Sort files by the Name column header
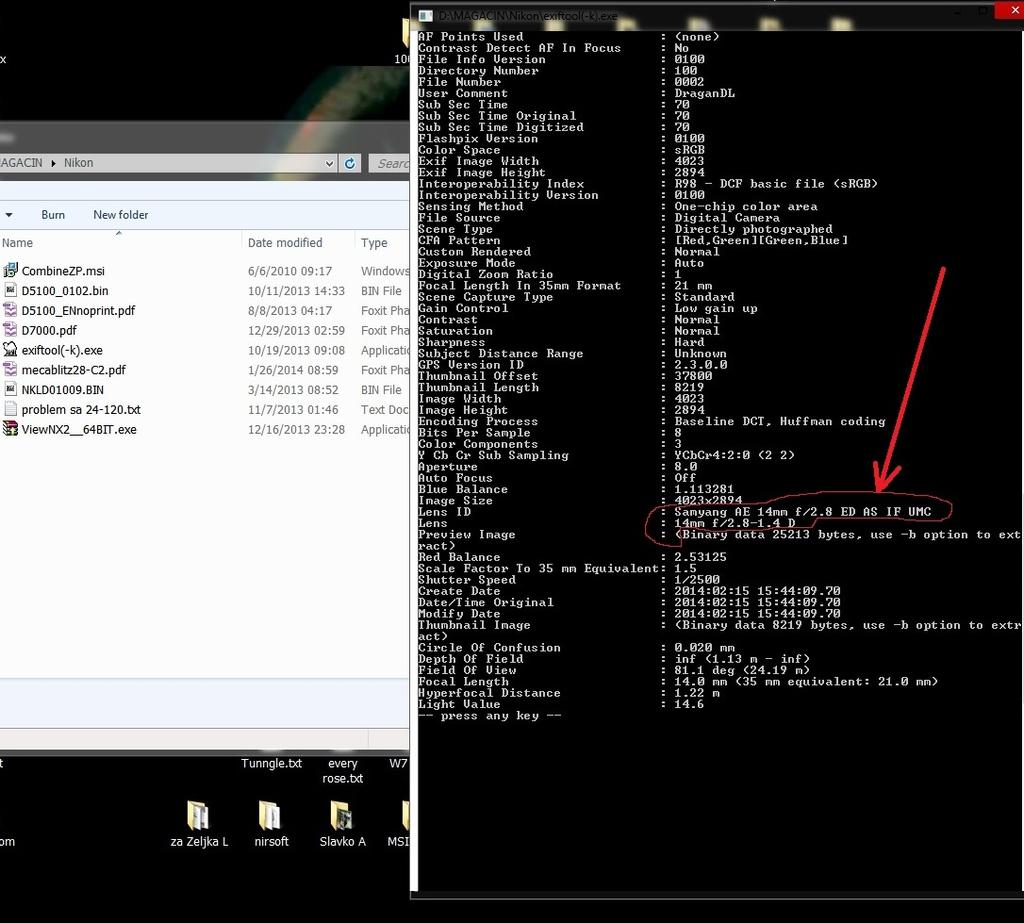 (x=18, y=243)
